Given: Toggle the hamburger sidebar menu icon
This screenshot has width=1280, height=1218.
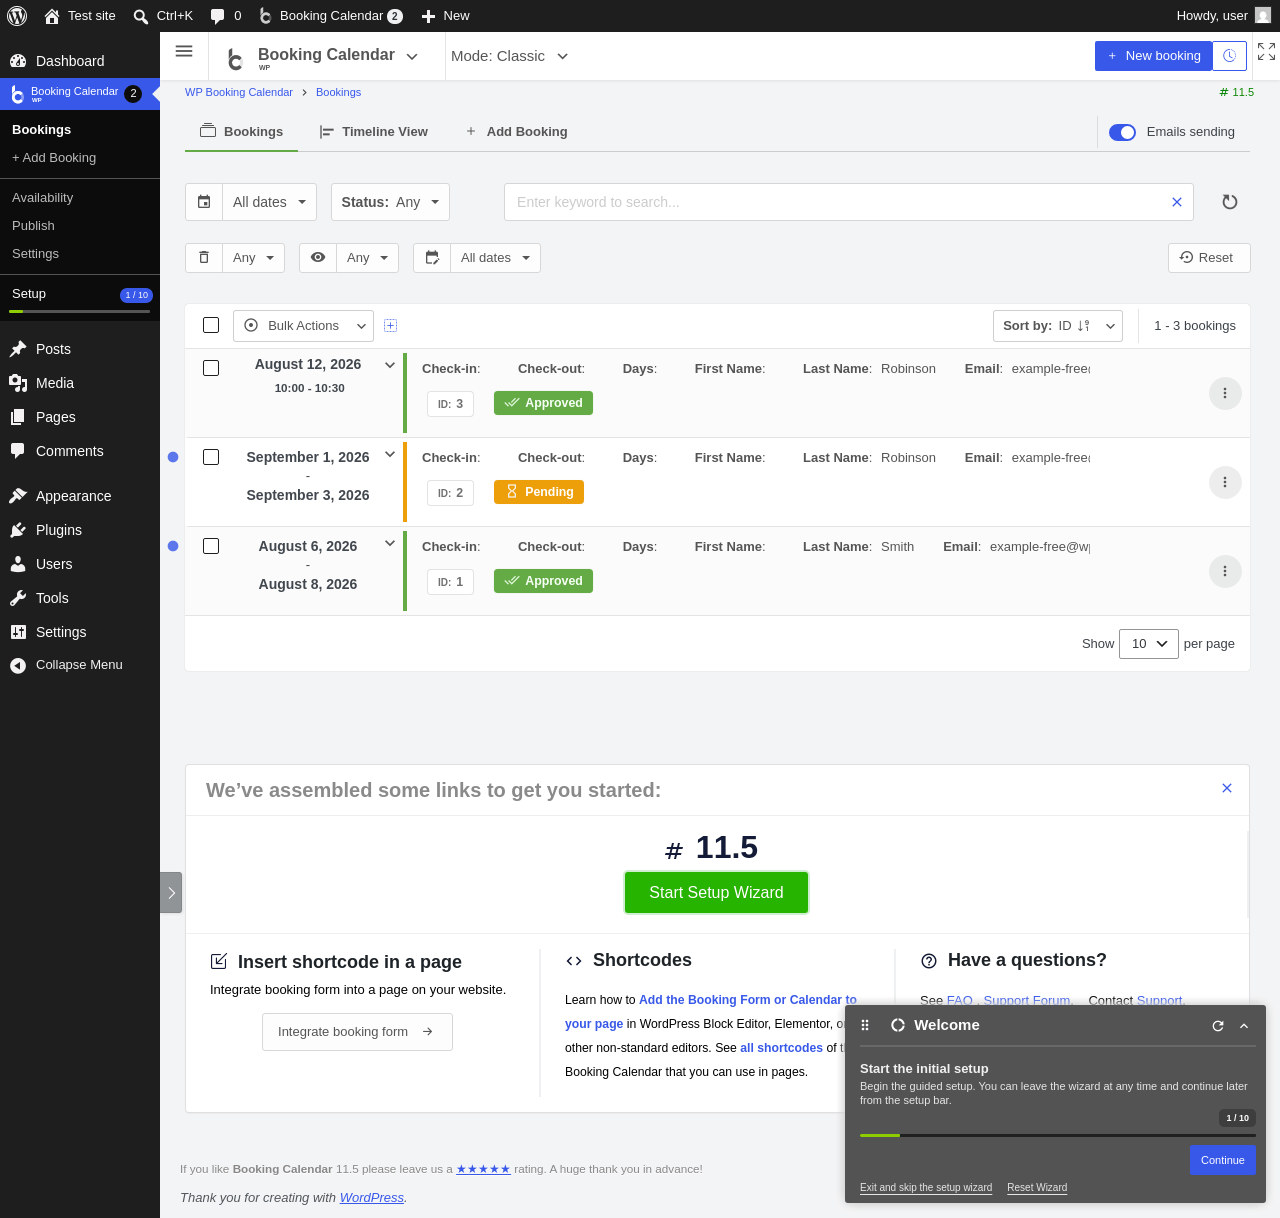Looking at the screenshot, I should [184, 51].
